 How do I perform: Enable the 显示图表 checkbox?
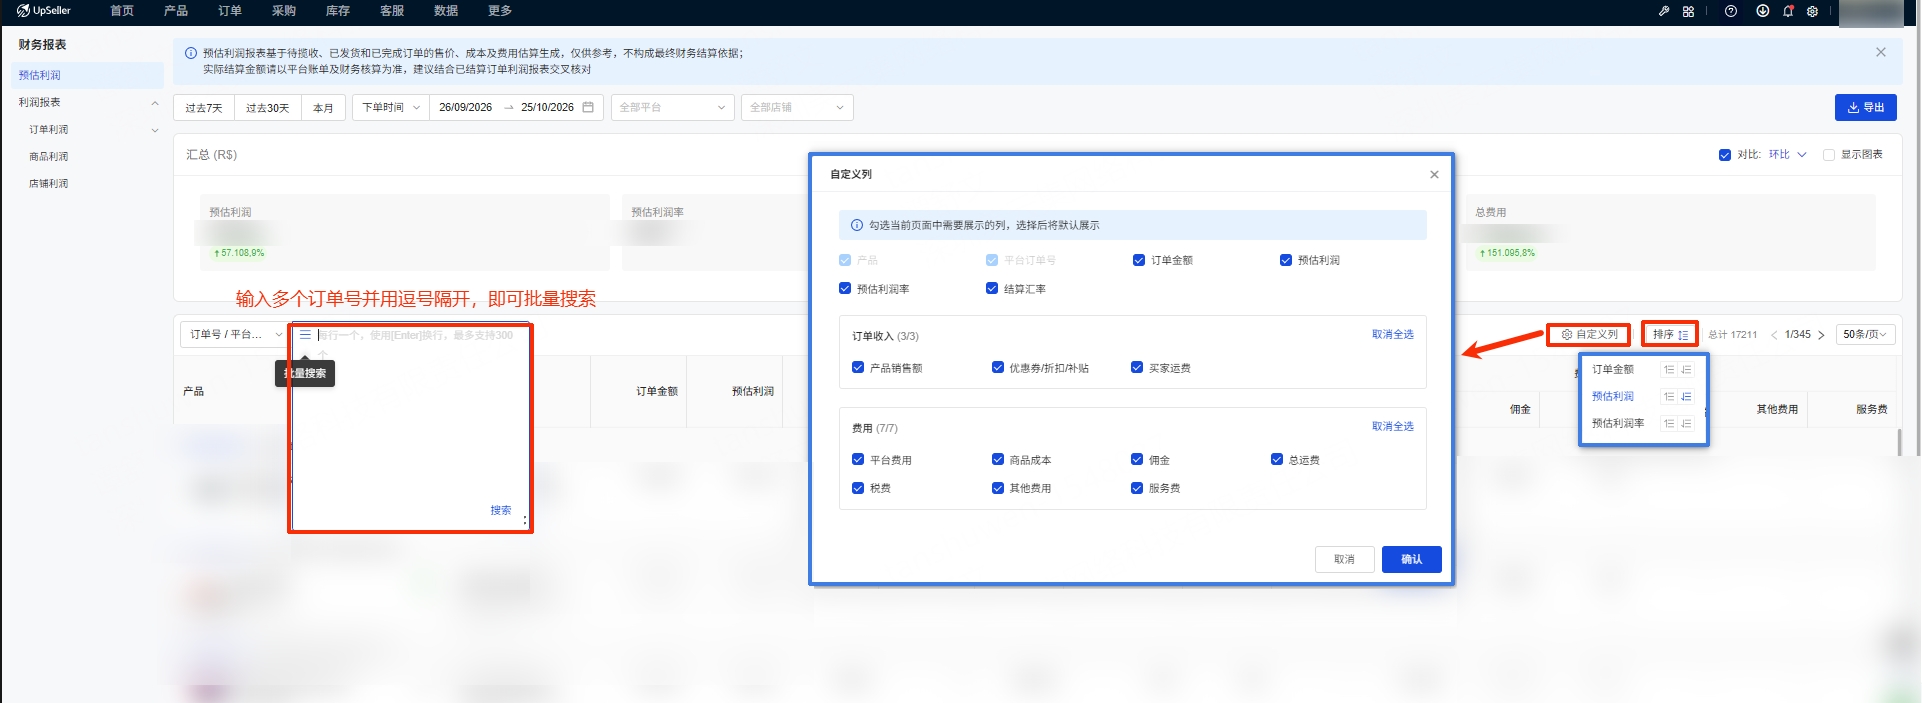(x=1829, y=155)
